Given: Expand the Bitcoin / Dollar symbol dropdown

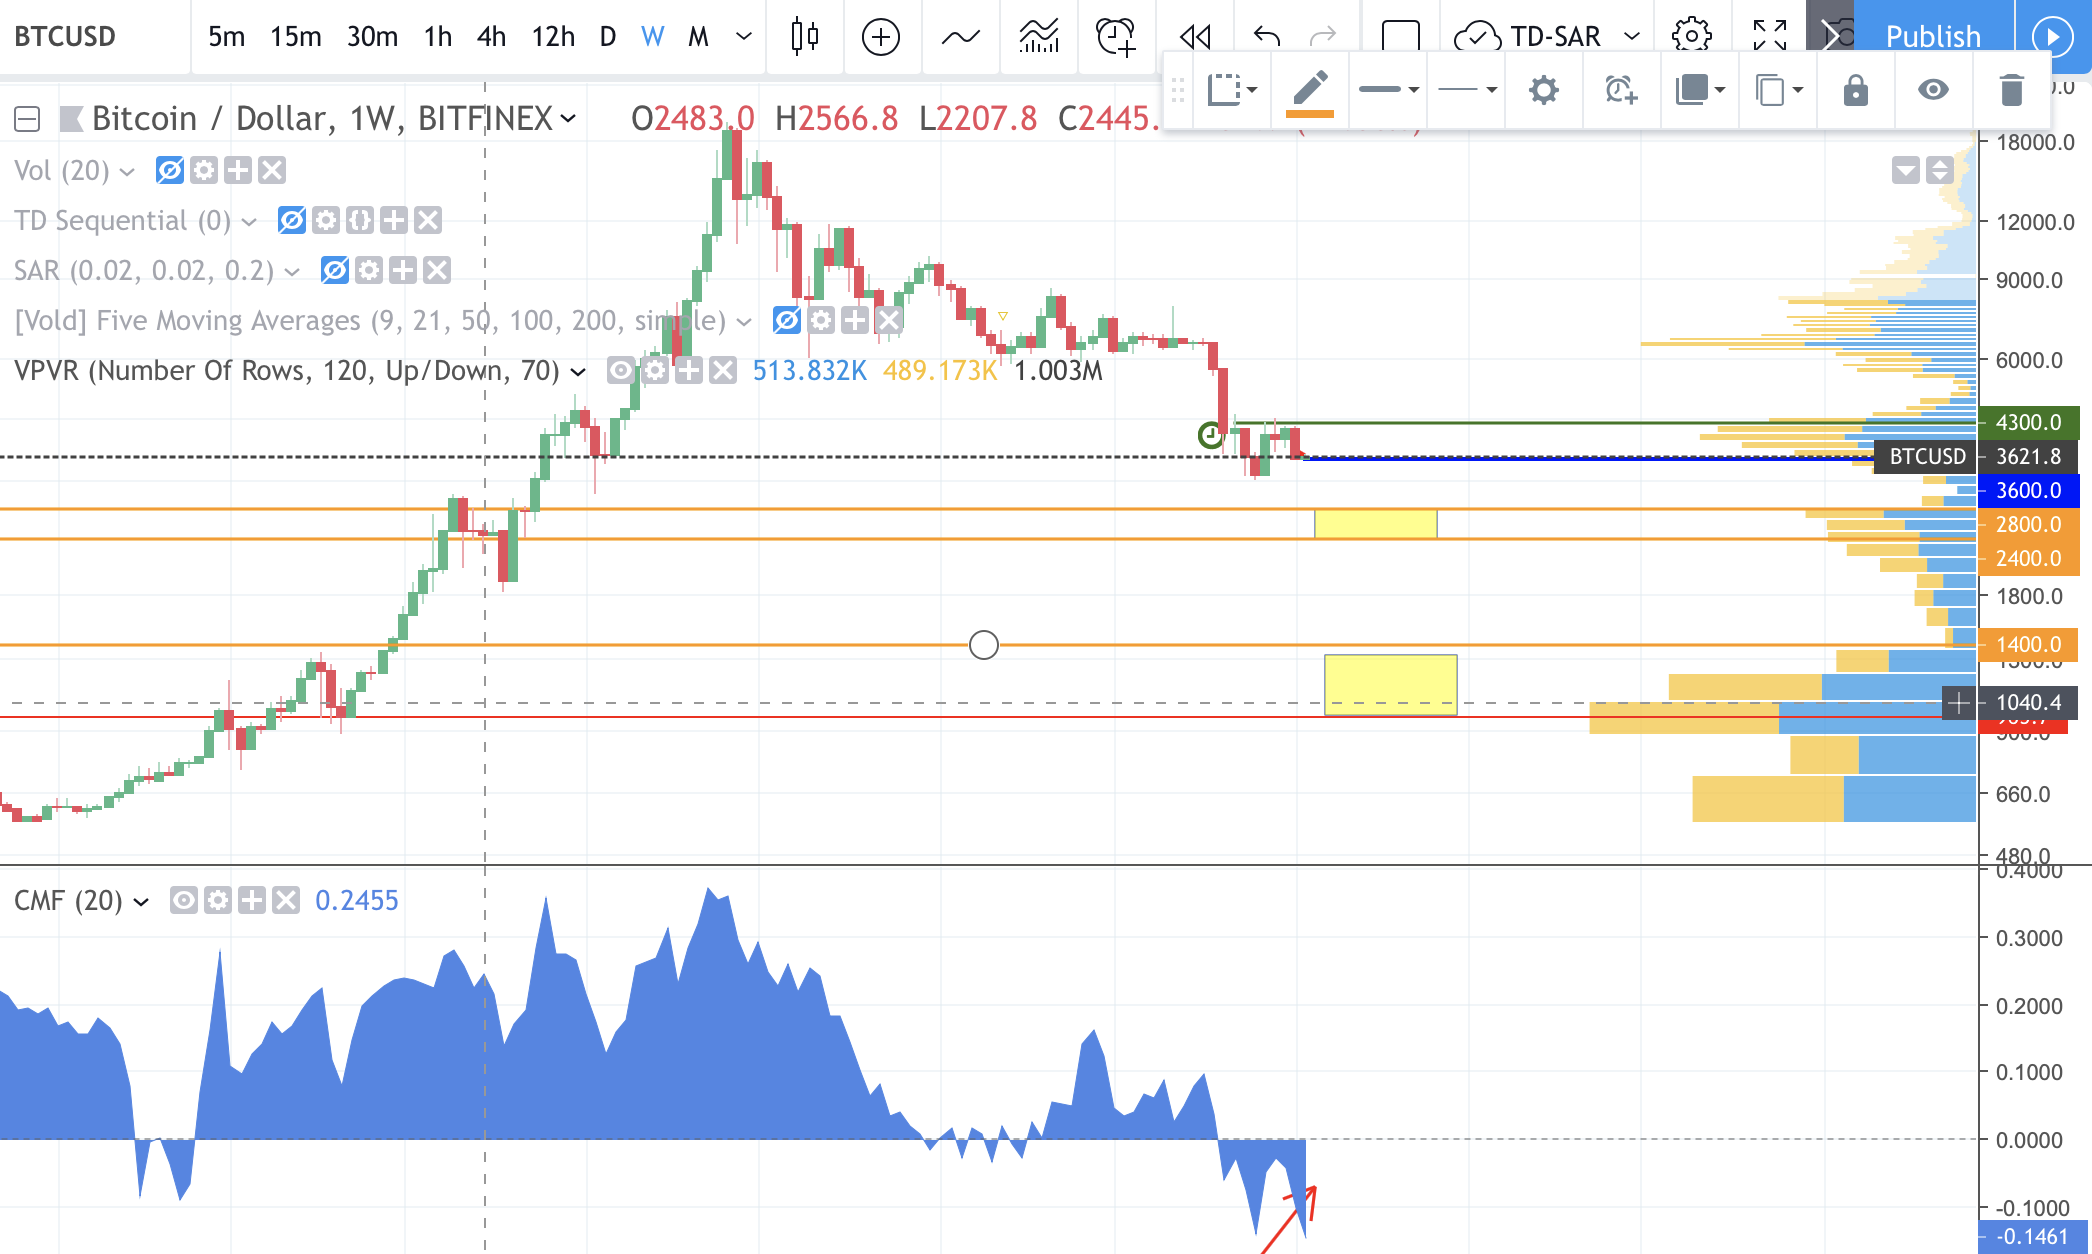Looking at the screenshot, I should [x=570, y=119].
